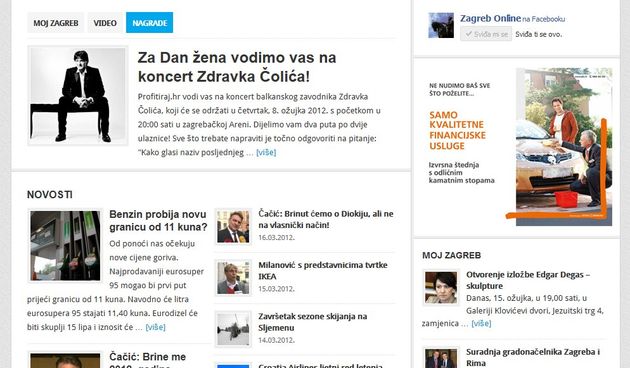The image size is (630, 368).
Task: Click thumbnail beside Milanović IKEA article
Action: (233, 278)
